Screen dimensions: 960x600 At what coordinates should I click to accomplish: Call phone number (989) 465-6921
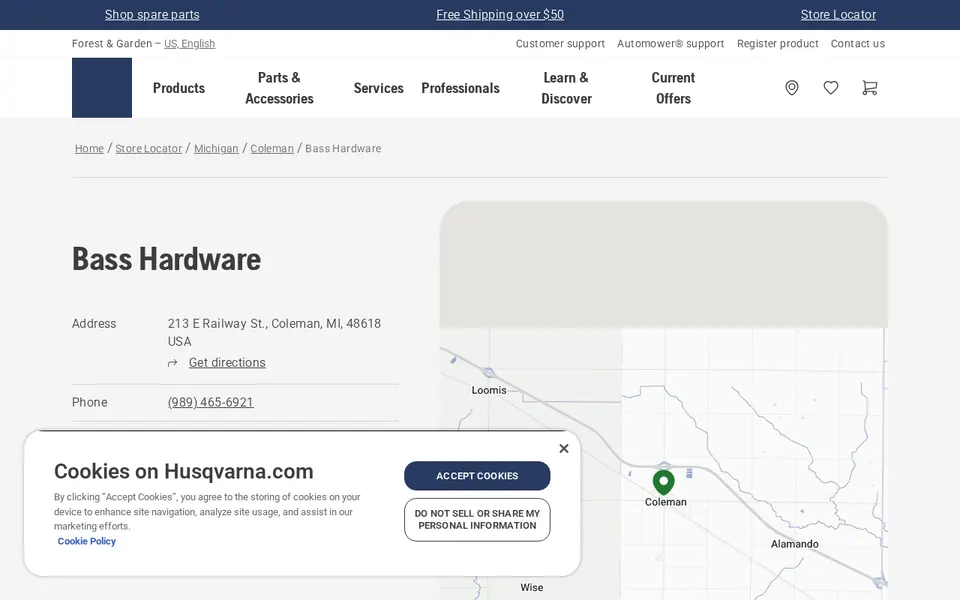point(211,402)
